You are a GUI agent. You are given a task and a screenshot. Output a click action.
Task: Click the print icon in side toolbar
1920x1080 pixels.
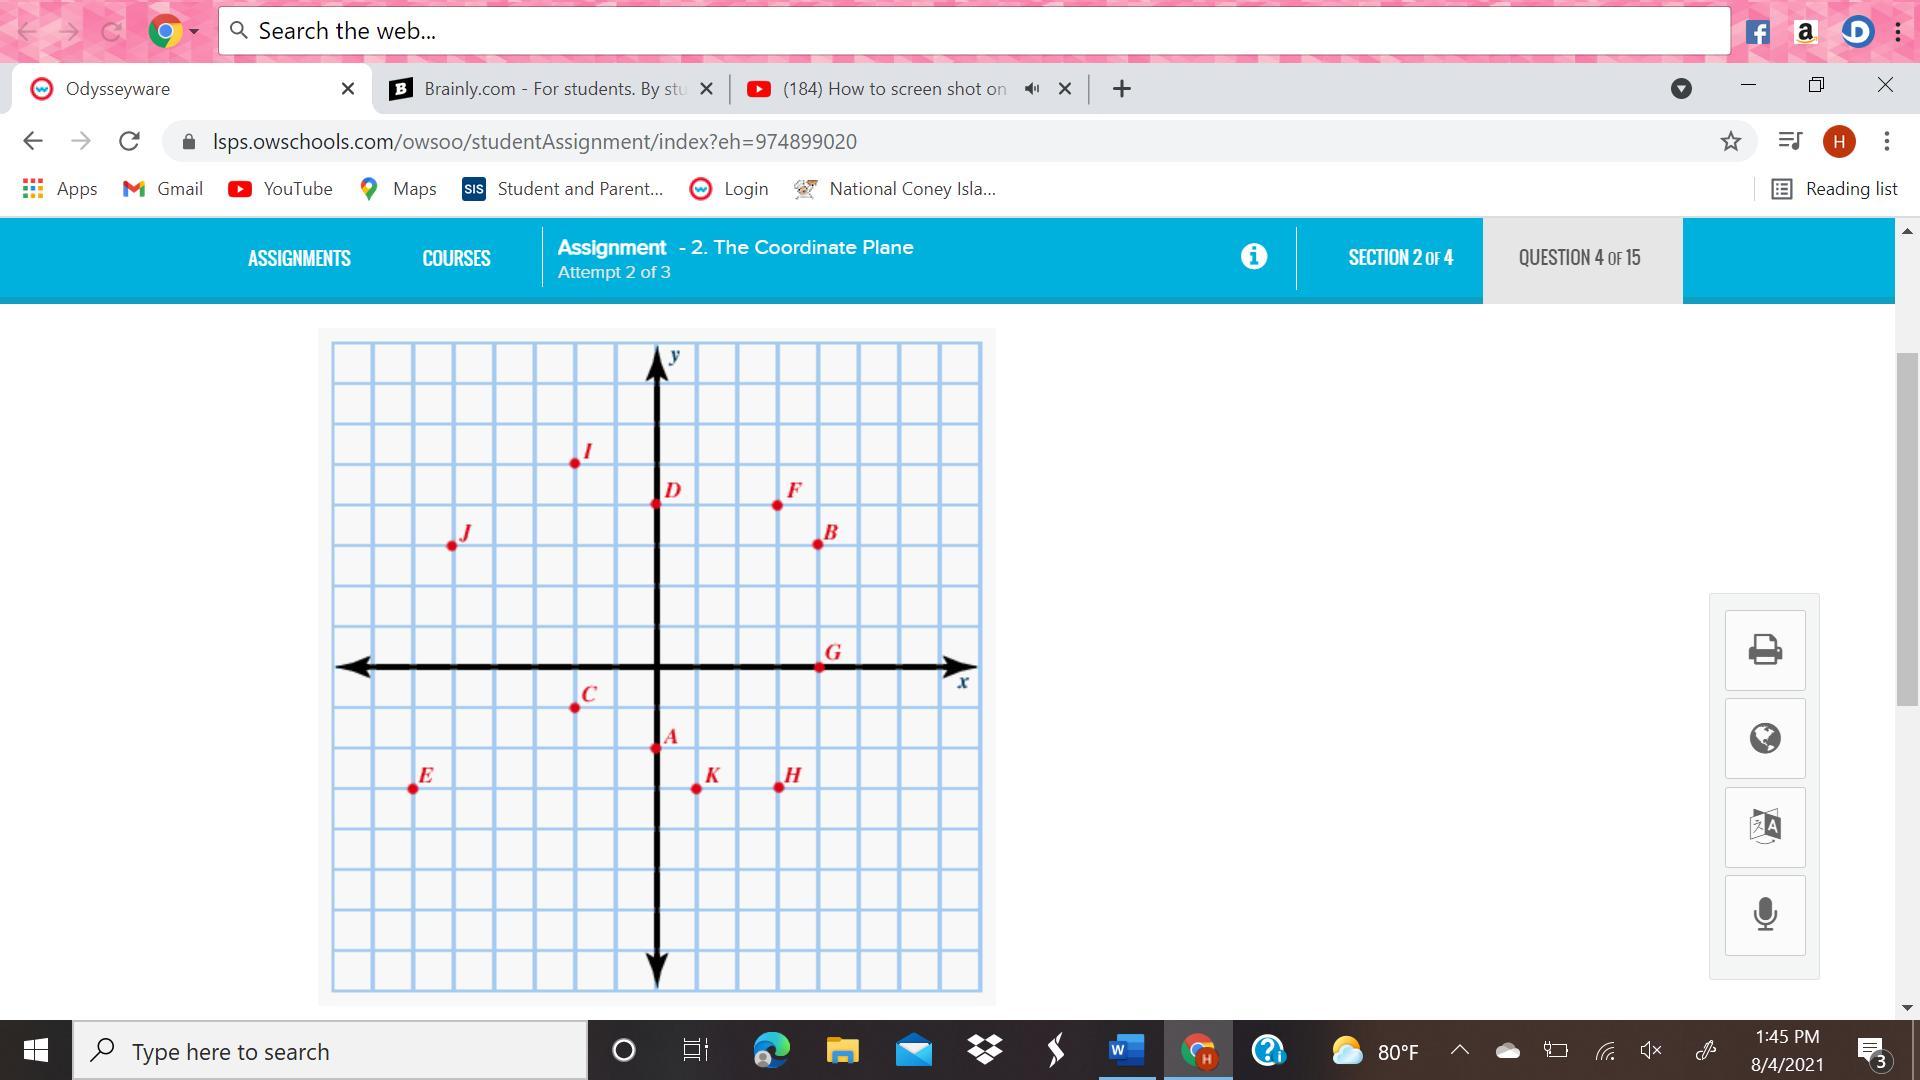click(x=1765, y=650)
